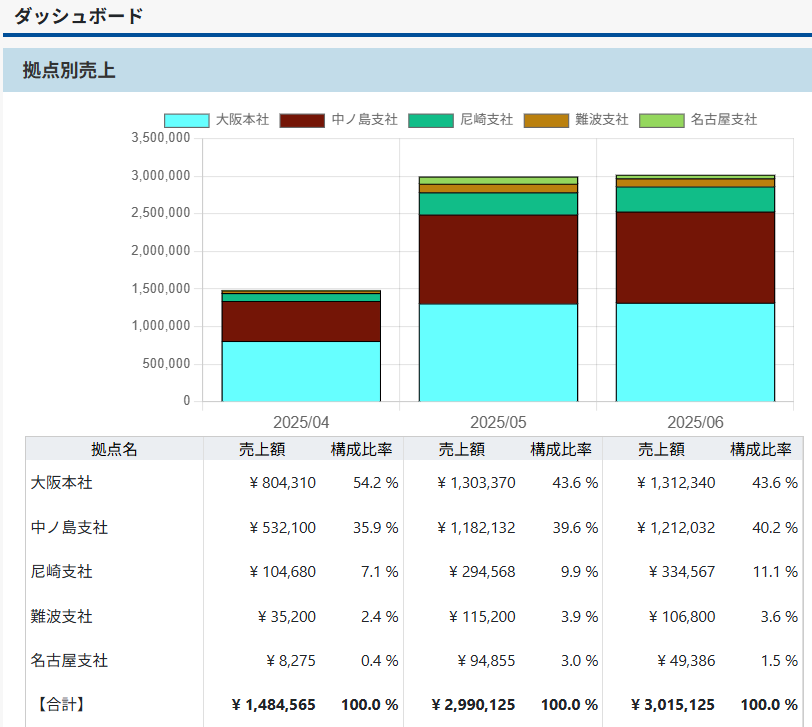
Task: Click the cyan 大阪本社 legend swatch
Action: (x=186, y=120)
